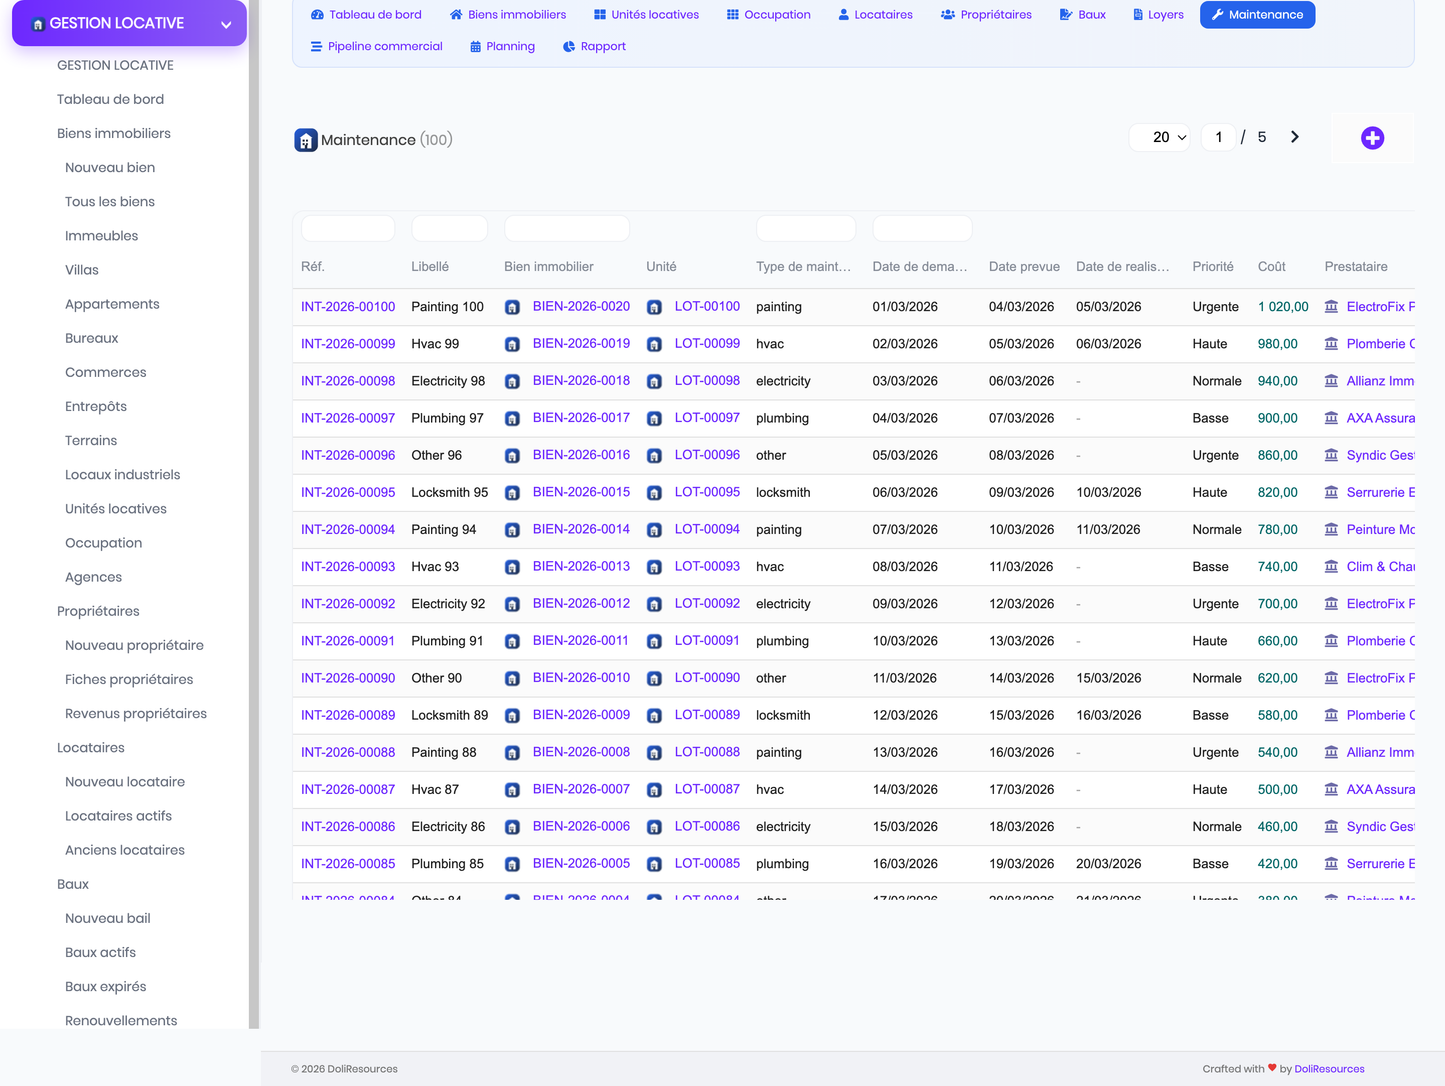Go to next page with the chevron arrow
The width and height of the screenshot is (1445, 1086).
coord(1295,137)
